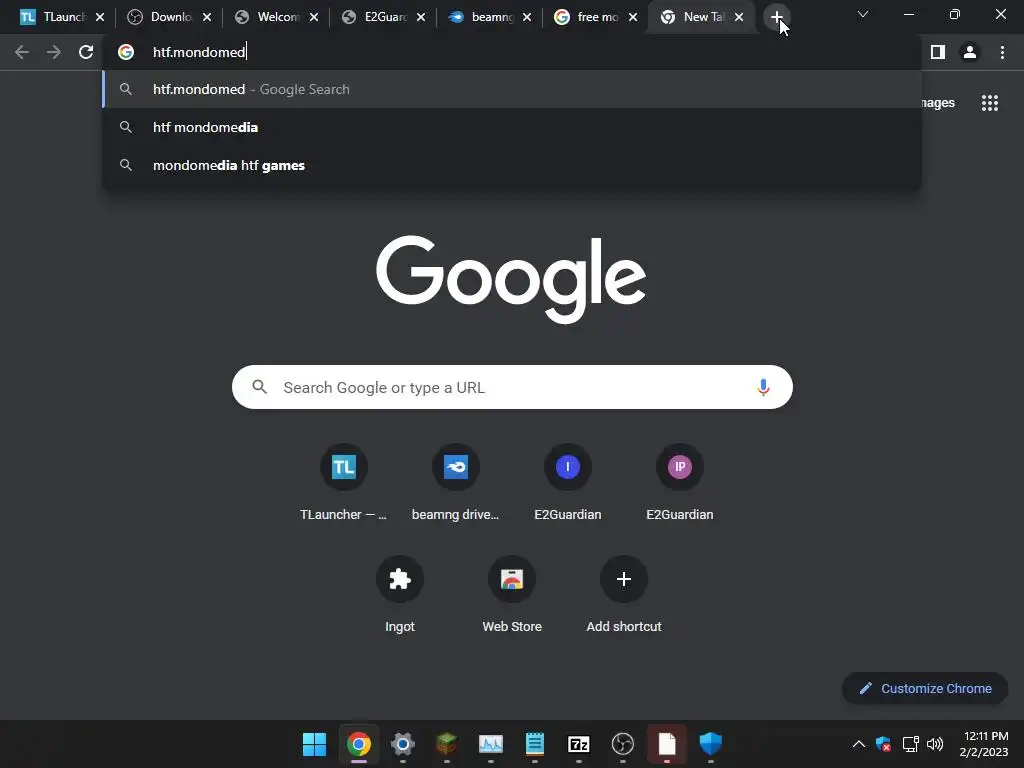This screenshot has width=1024, height=768.
Task: Click Add shortcut
Action: (x=624, y=594)
